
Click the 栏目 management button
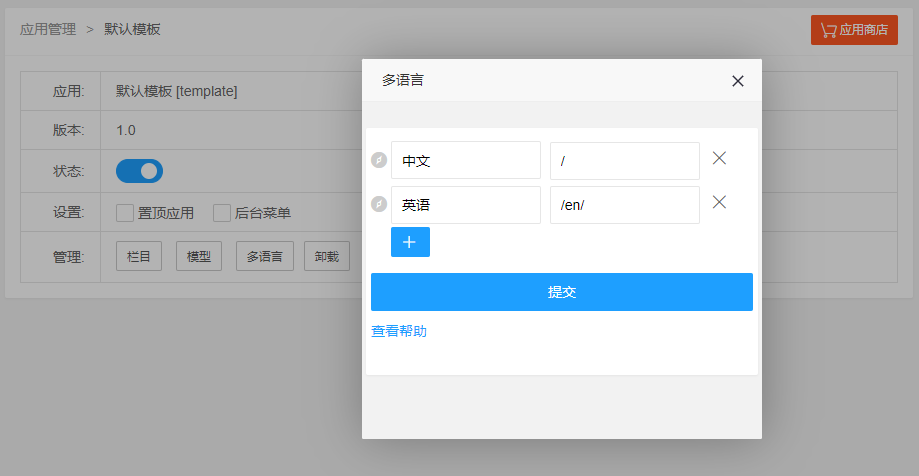[x=139, y=256]
